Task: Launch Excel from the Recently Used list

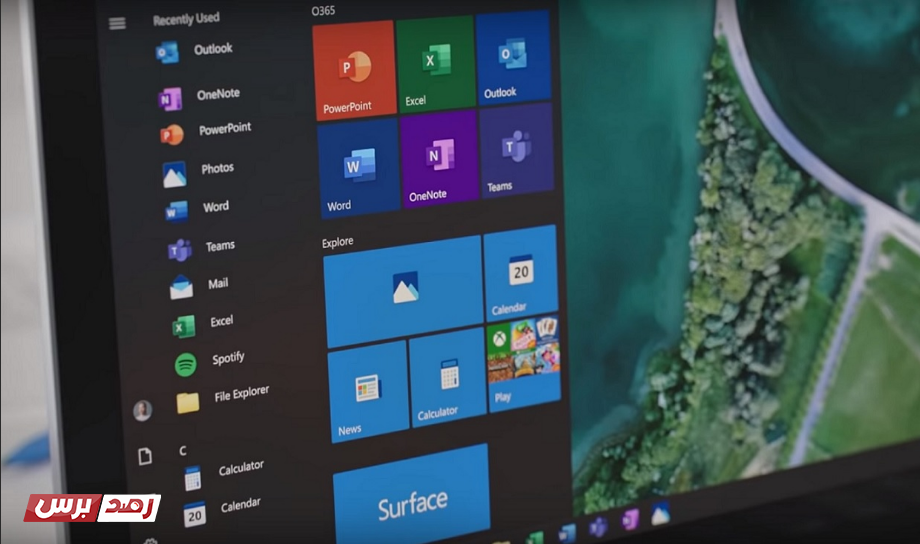Action: (x=203, y=324)
